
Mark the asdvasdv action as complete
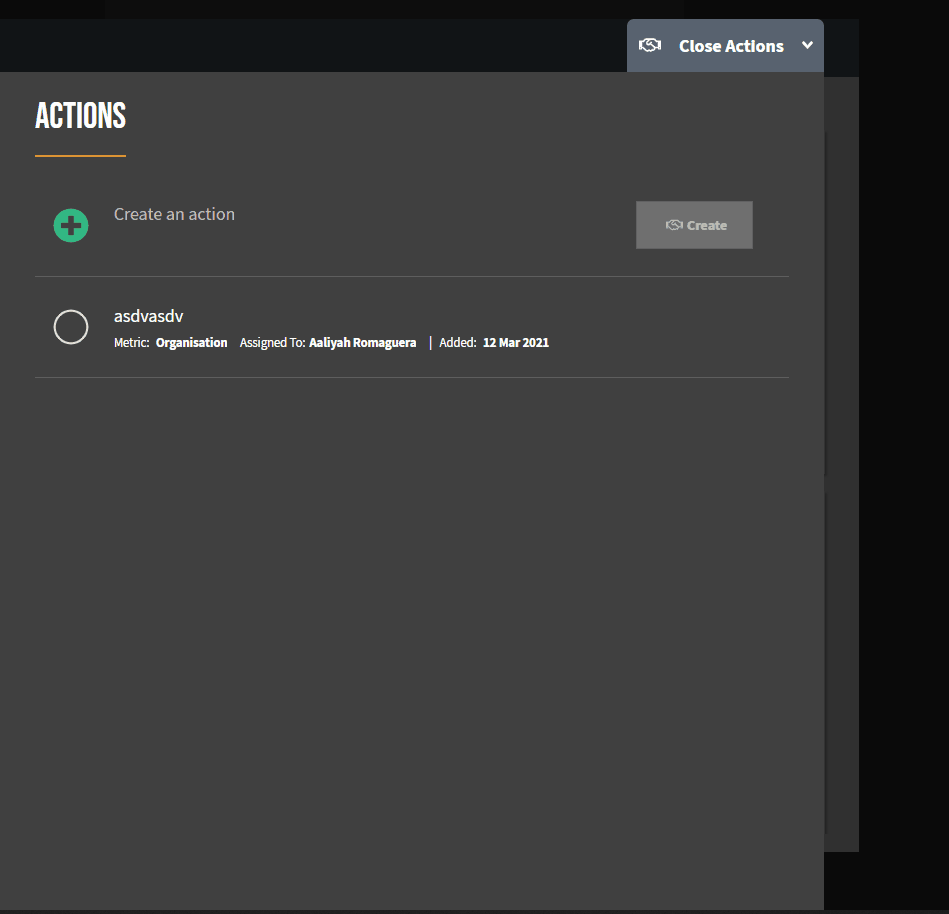(x=71, y=327)
